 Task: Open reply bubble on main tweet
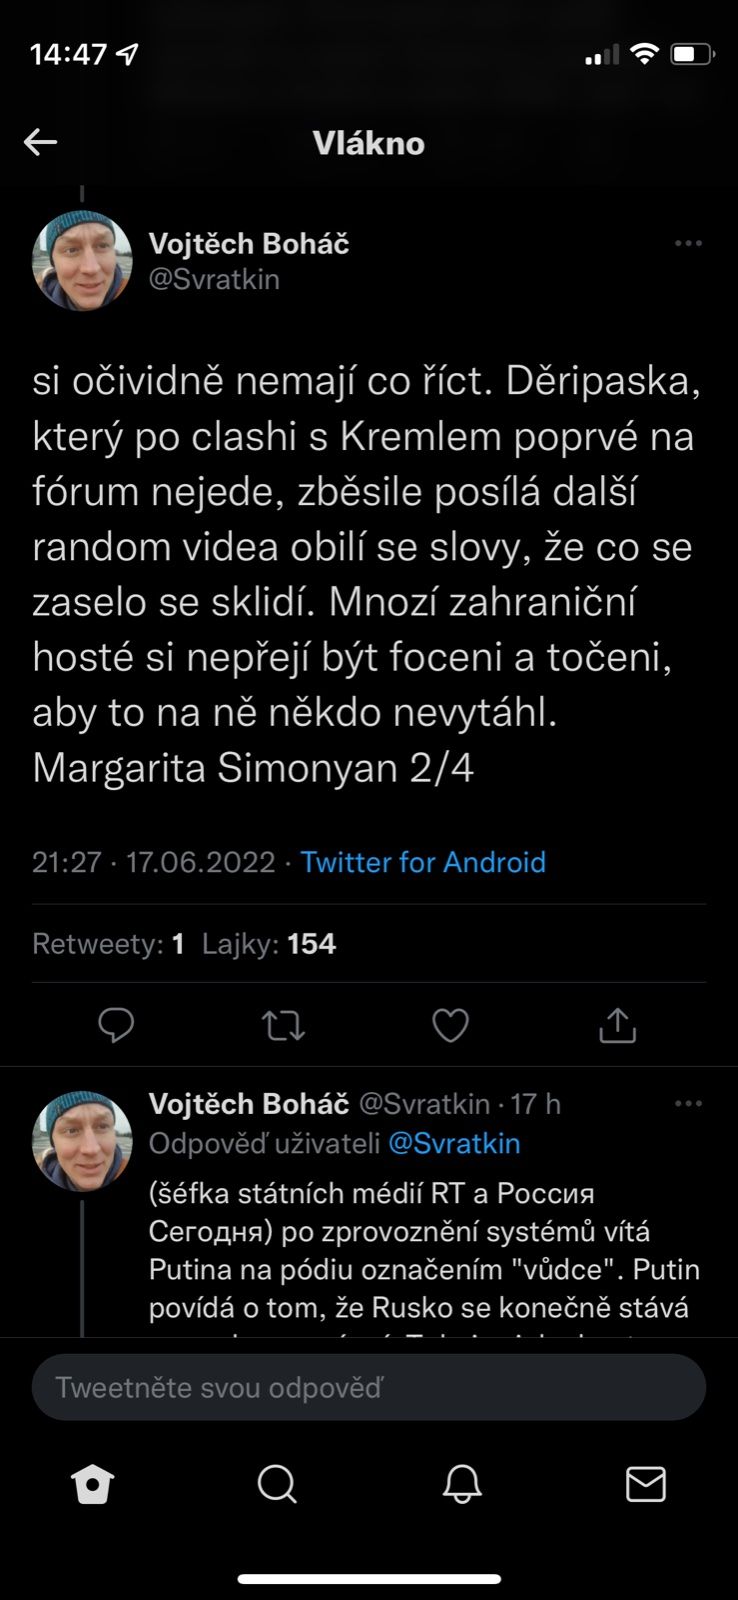[116, 1025]
